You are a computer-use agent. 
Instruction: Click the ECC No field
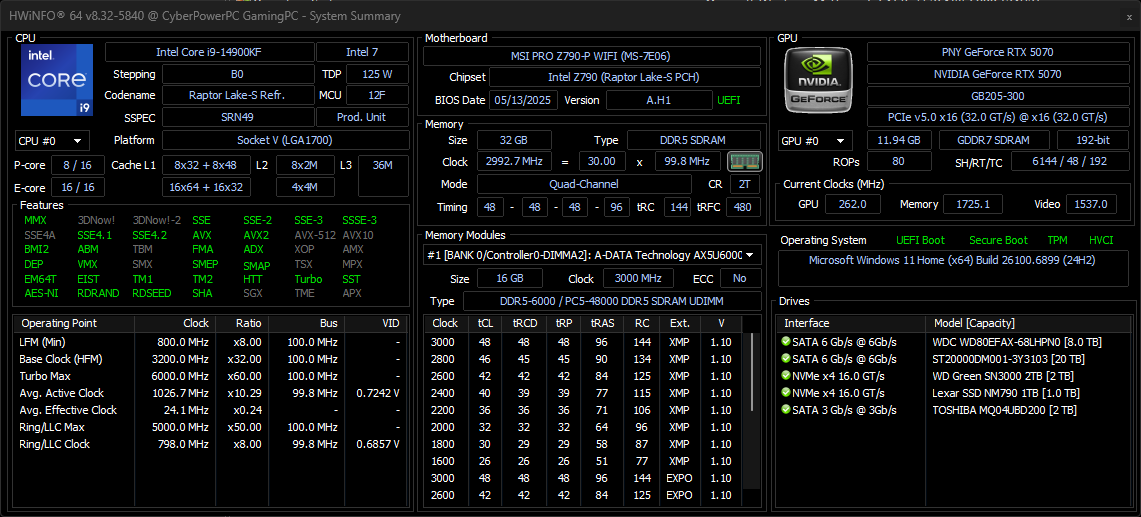(x=740, y=278)
